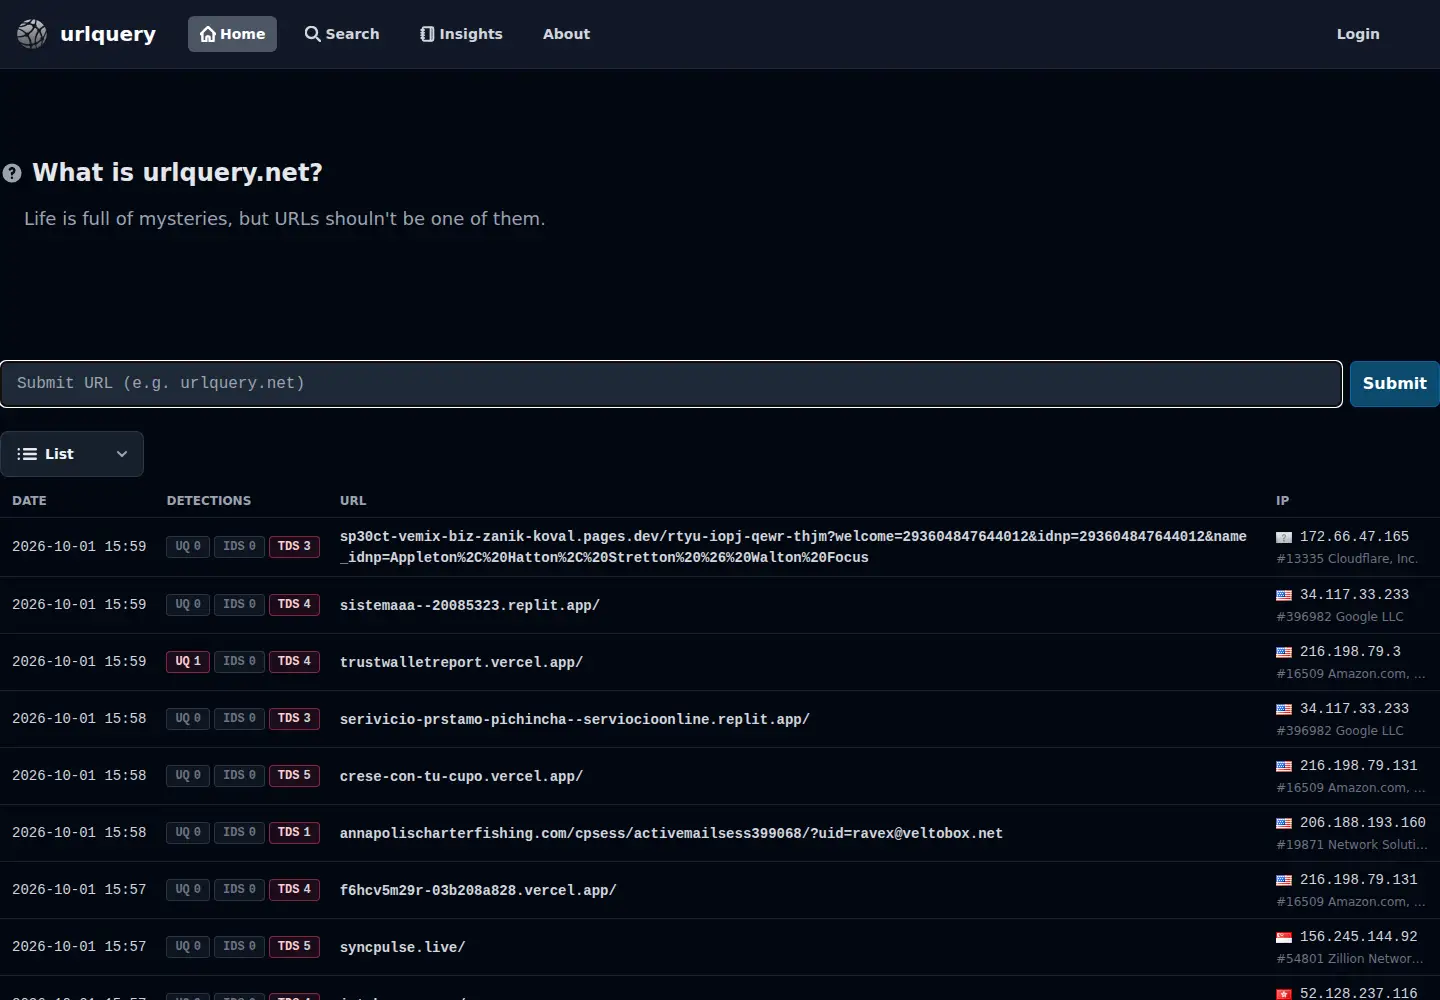This screenshot has width=1440, height=1000.
Task: Click the unknown flag beside 172.66.47.165
Action: 1284,538
